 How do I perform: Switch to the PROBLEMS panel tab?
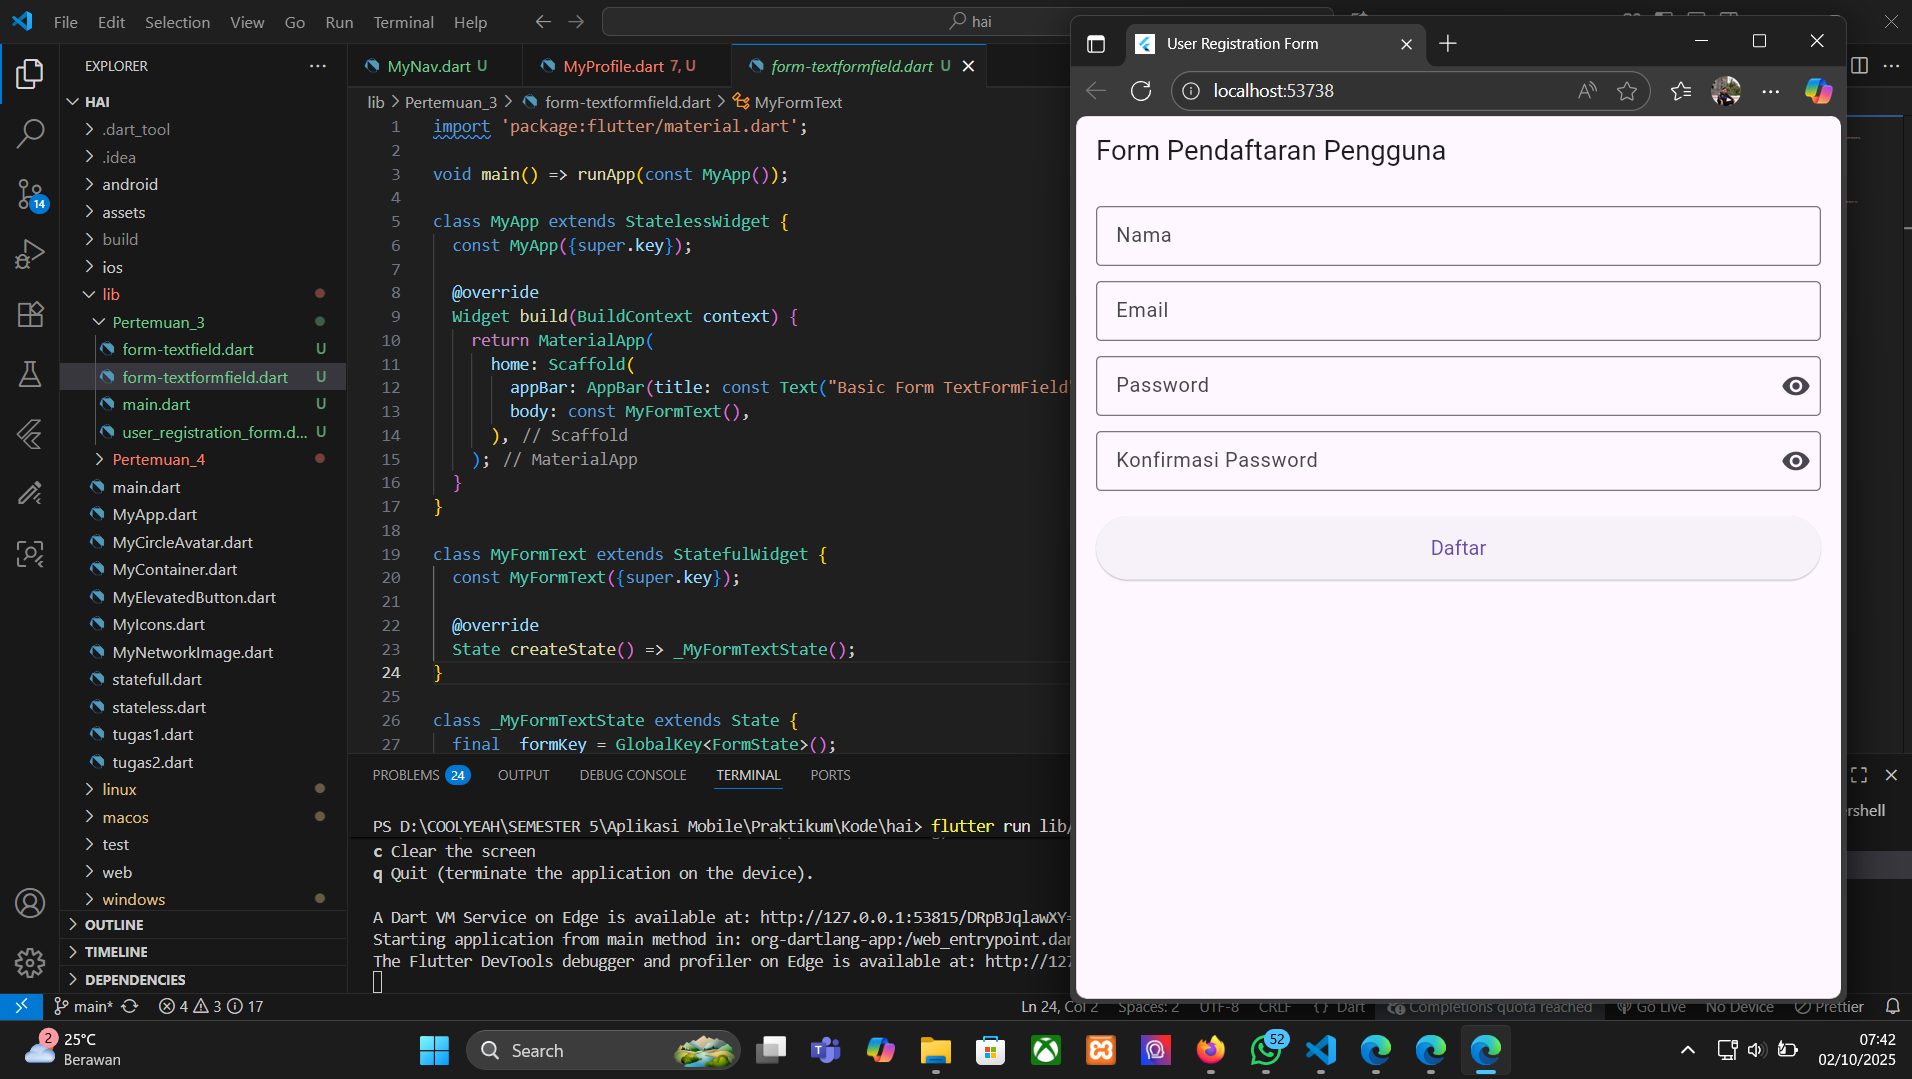click(x=406, y=775)
